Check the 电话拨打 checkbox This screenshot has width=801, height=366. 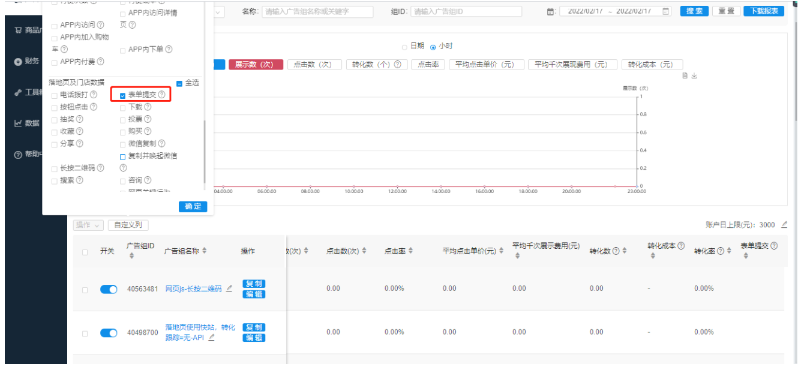point(55,95)
